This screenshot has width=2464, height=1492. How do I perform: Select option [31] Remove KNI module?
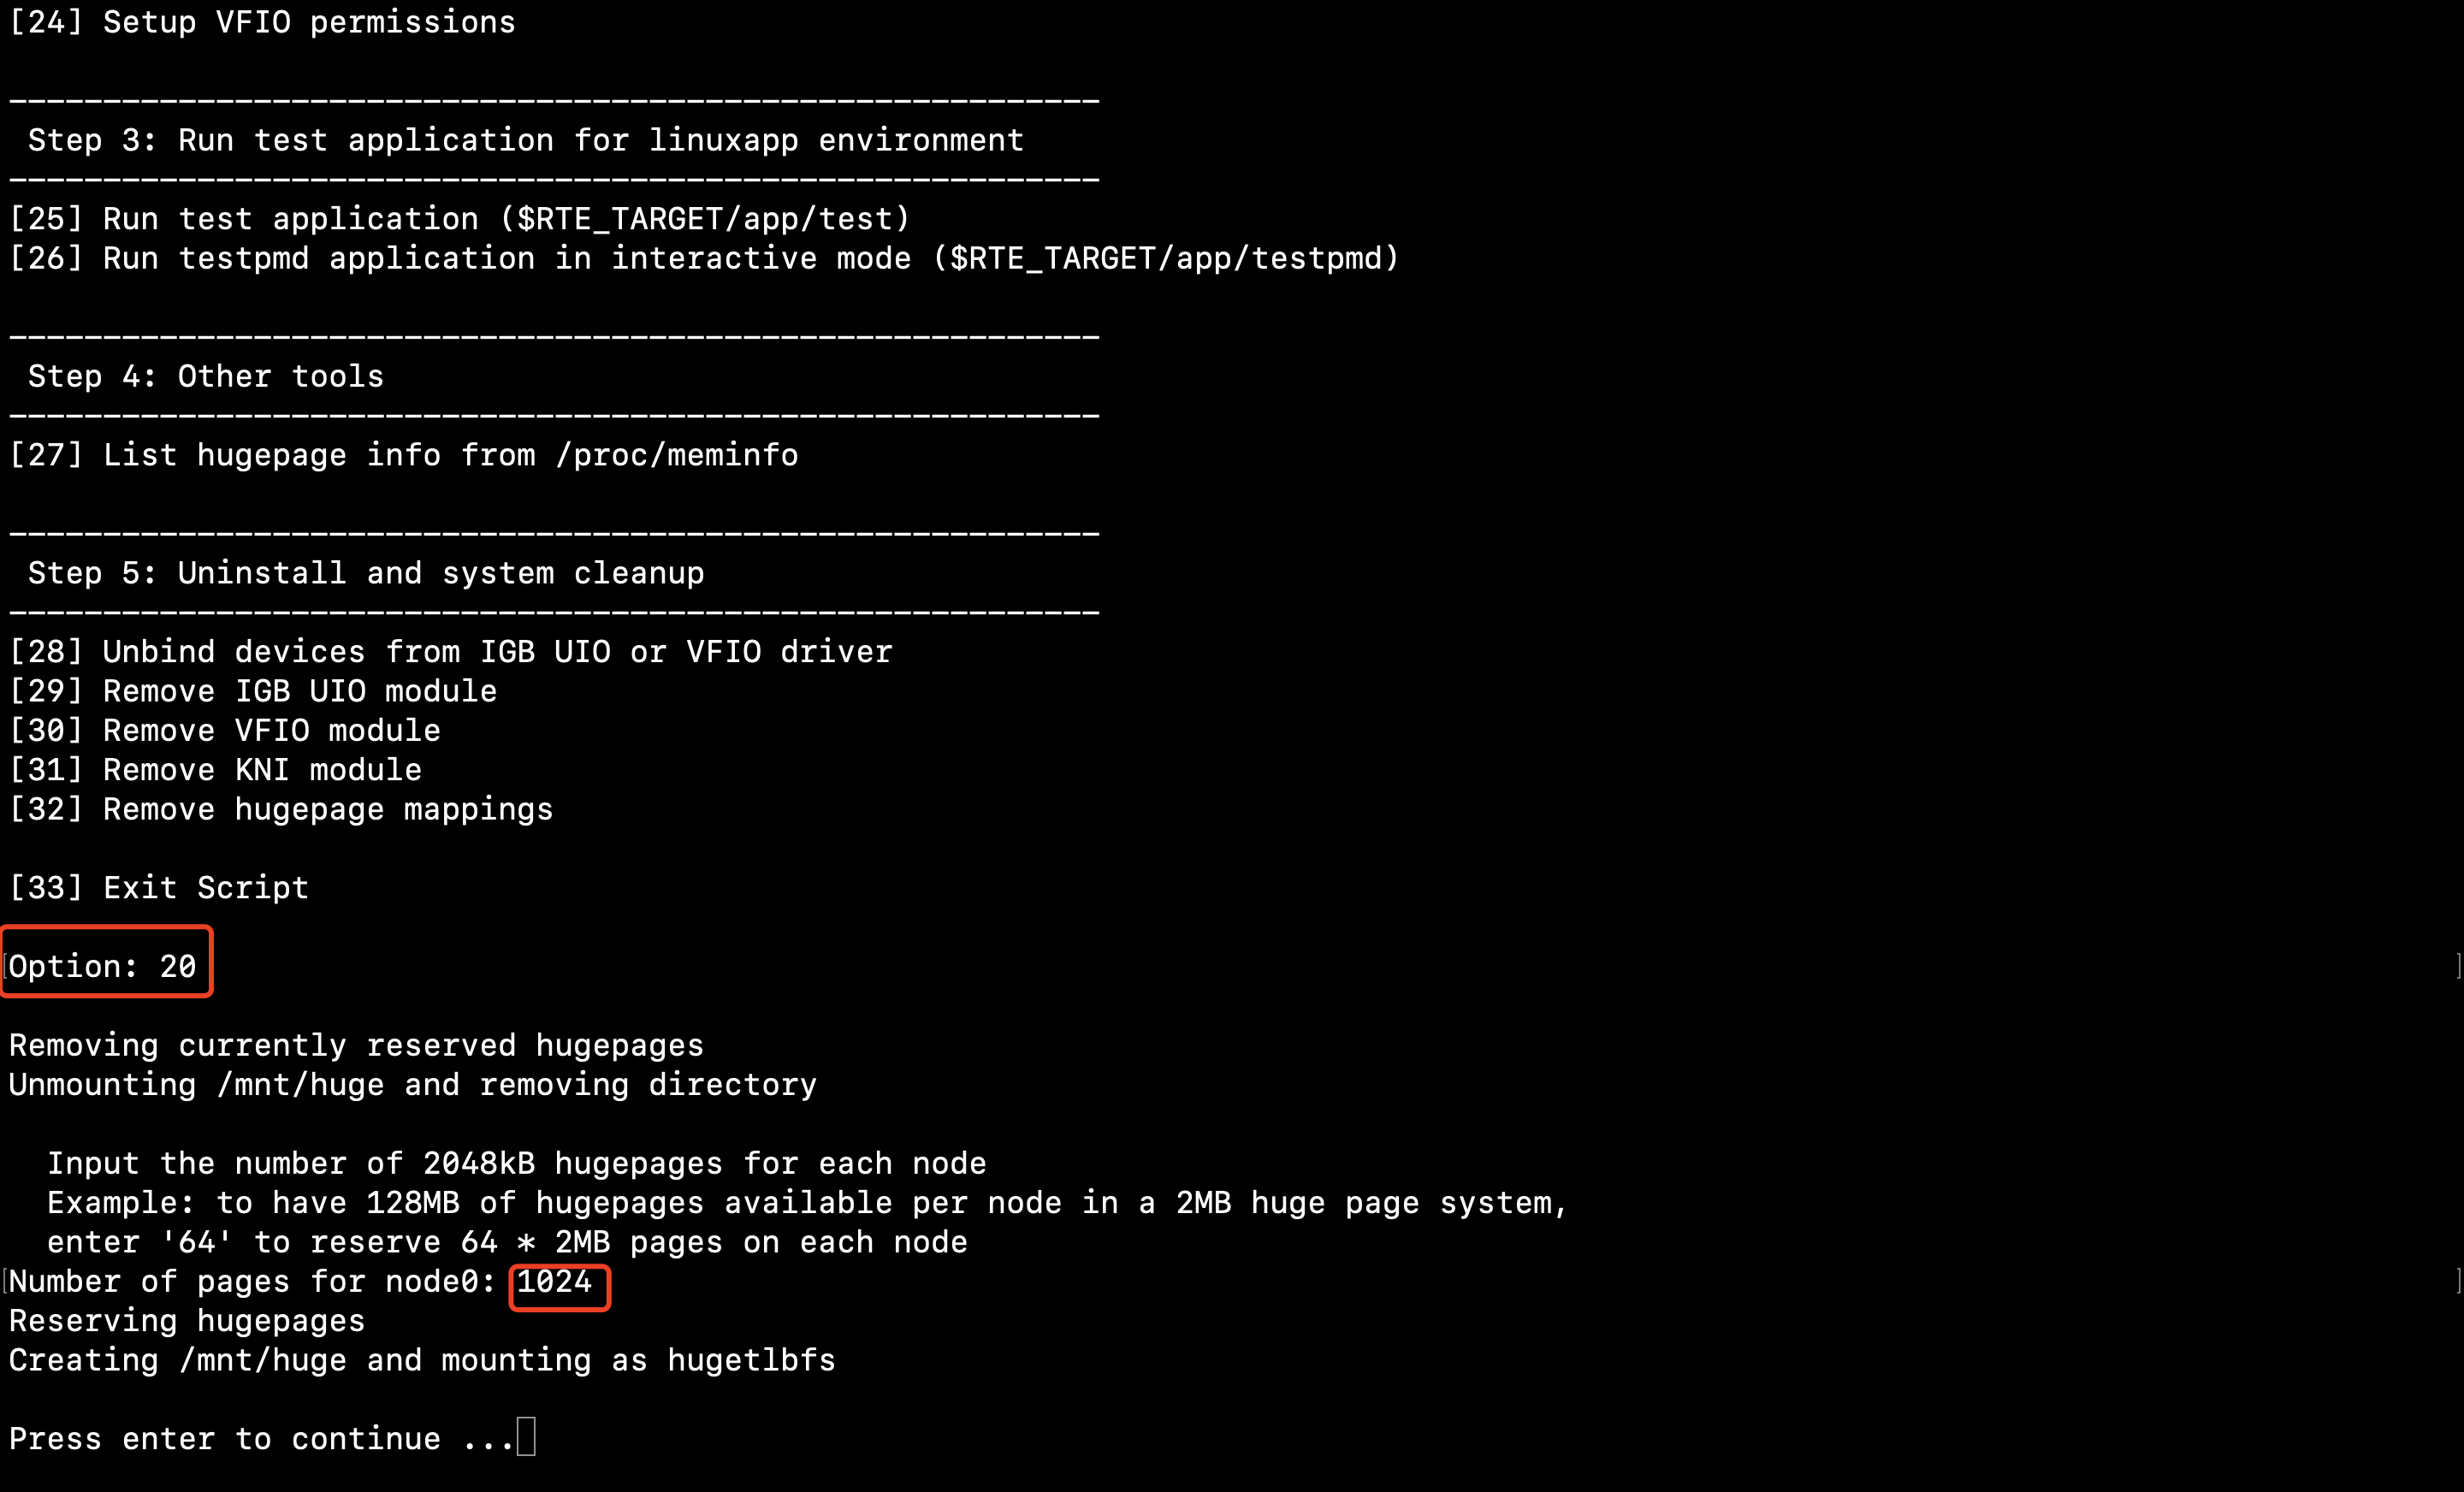pyautogui.click(x=216, y=769)
